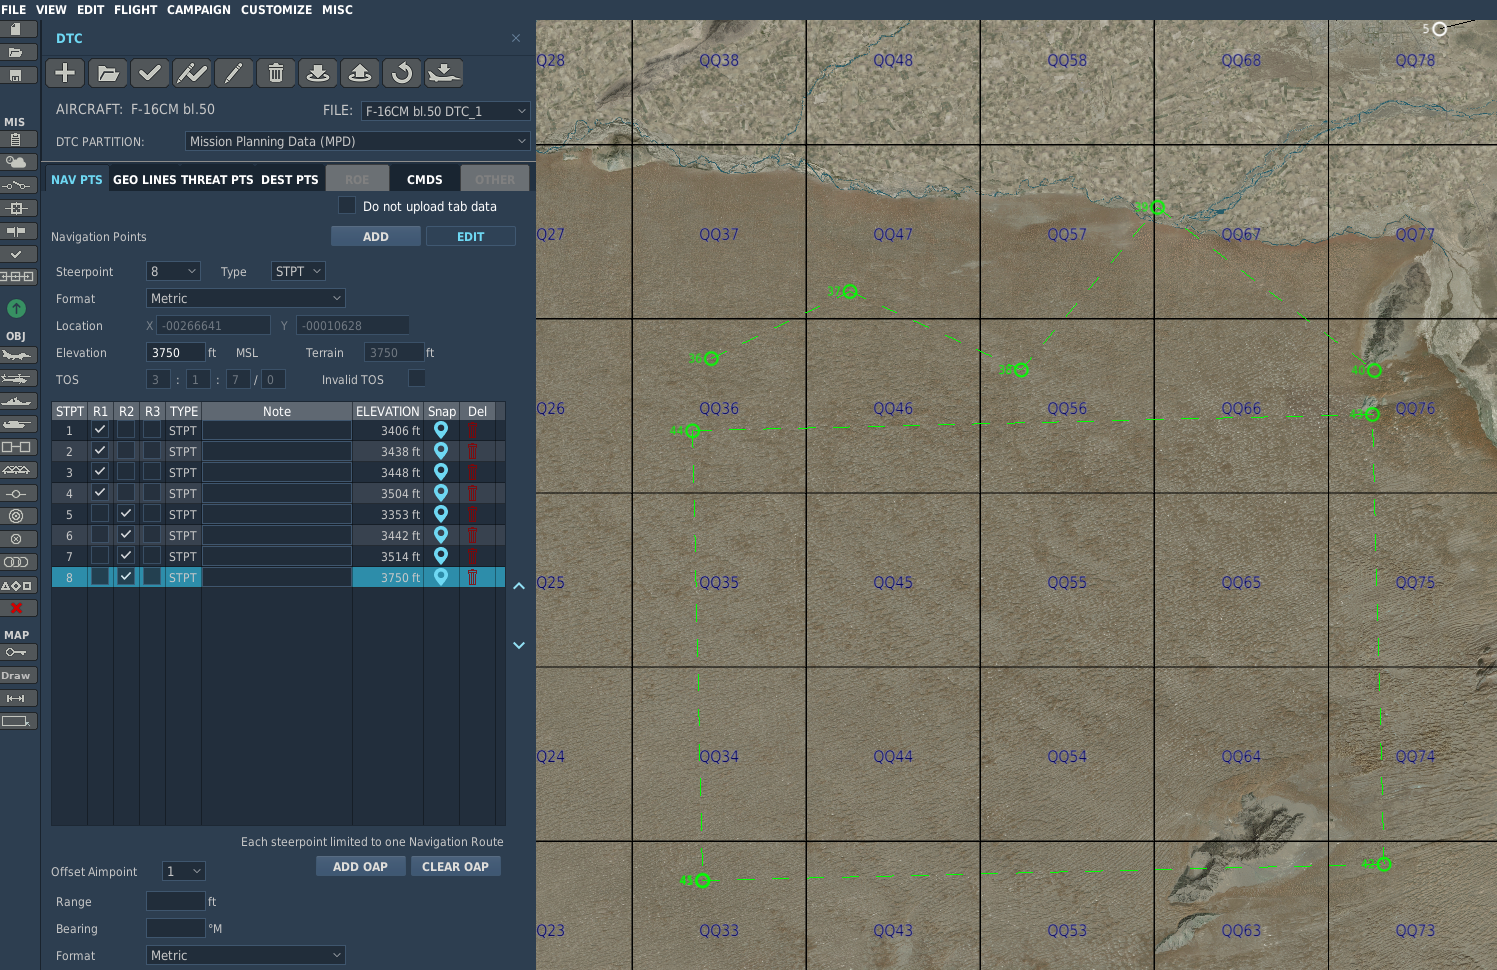The image size is (1497, 970).
Task: Select the airplane group tool under OBJ
Action: tap(17, 355)
